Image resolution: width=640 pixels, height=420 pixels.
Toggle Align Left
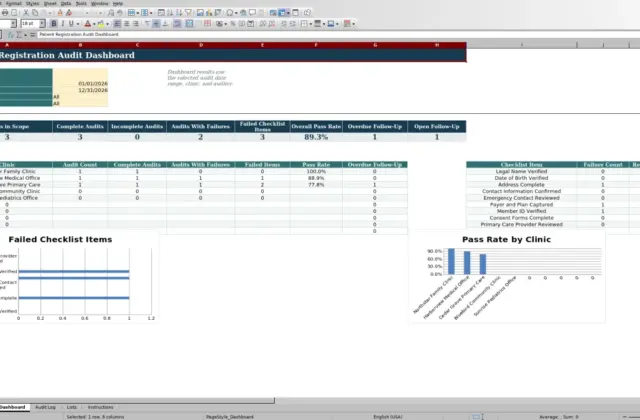[117, 24]
